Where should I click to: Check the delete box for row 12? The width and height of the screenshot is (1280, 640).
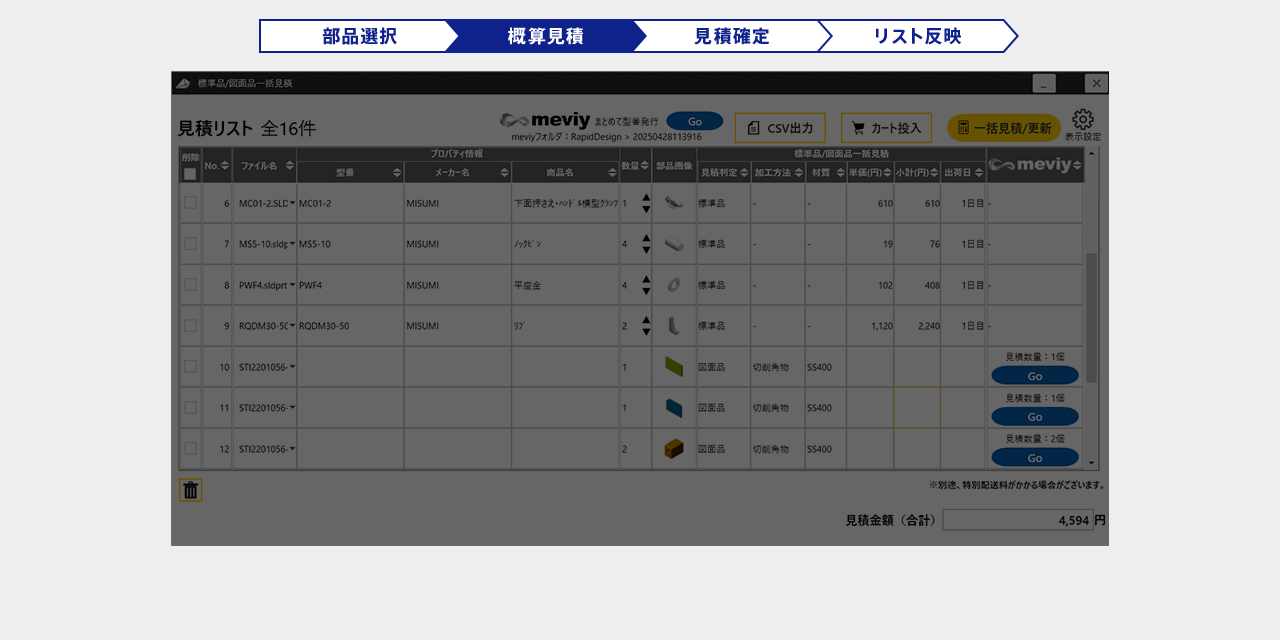click(x=190, y=449)
